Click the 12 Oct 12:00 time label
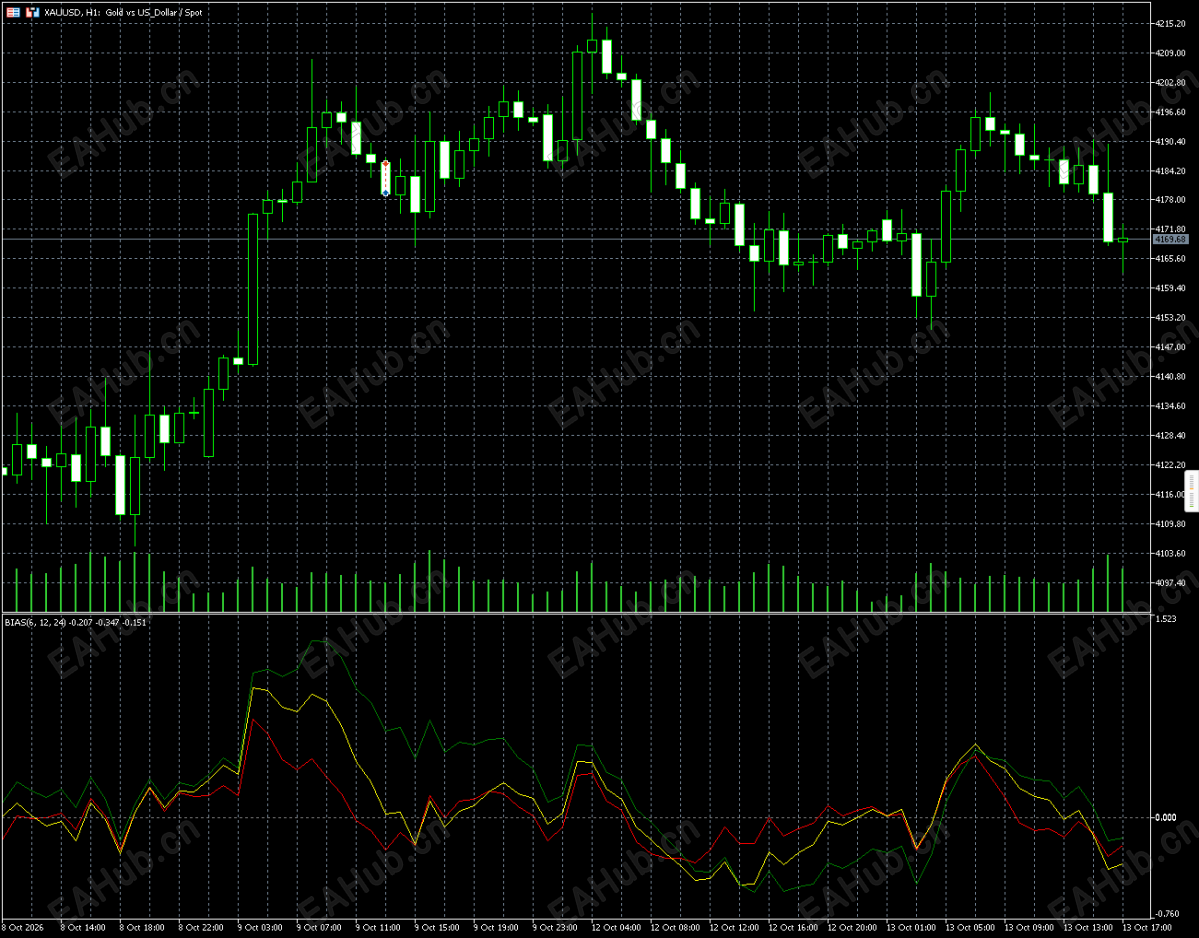The height and width of the screenshot is (938, 1199). click(734, 928)
